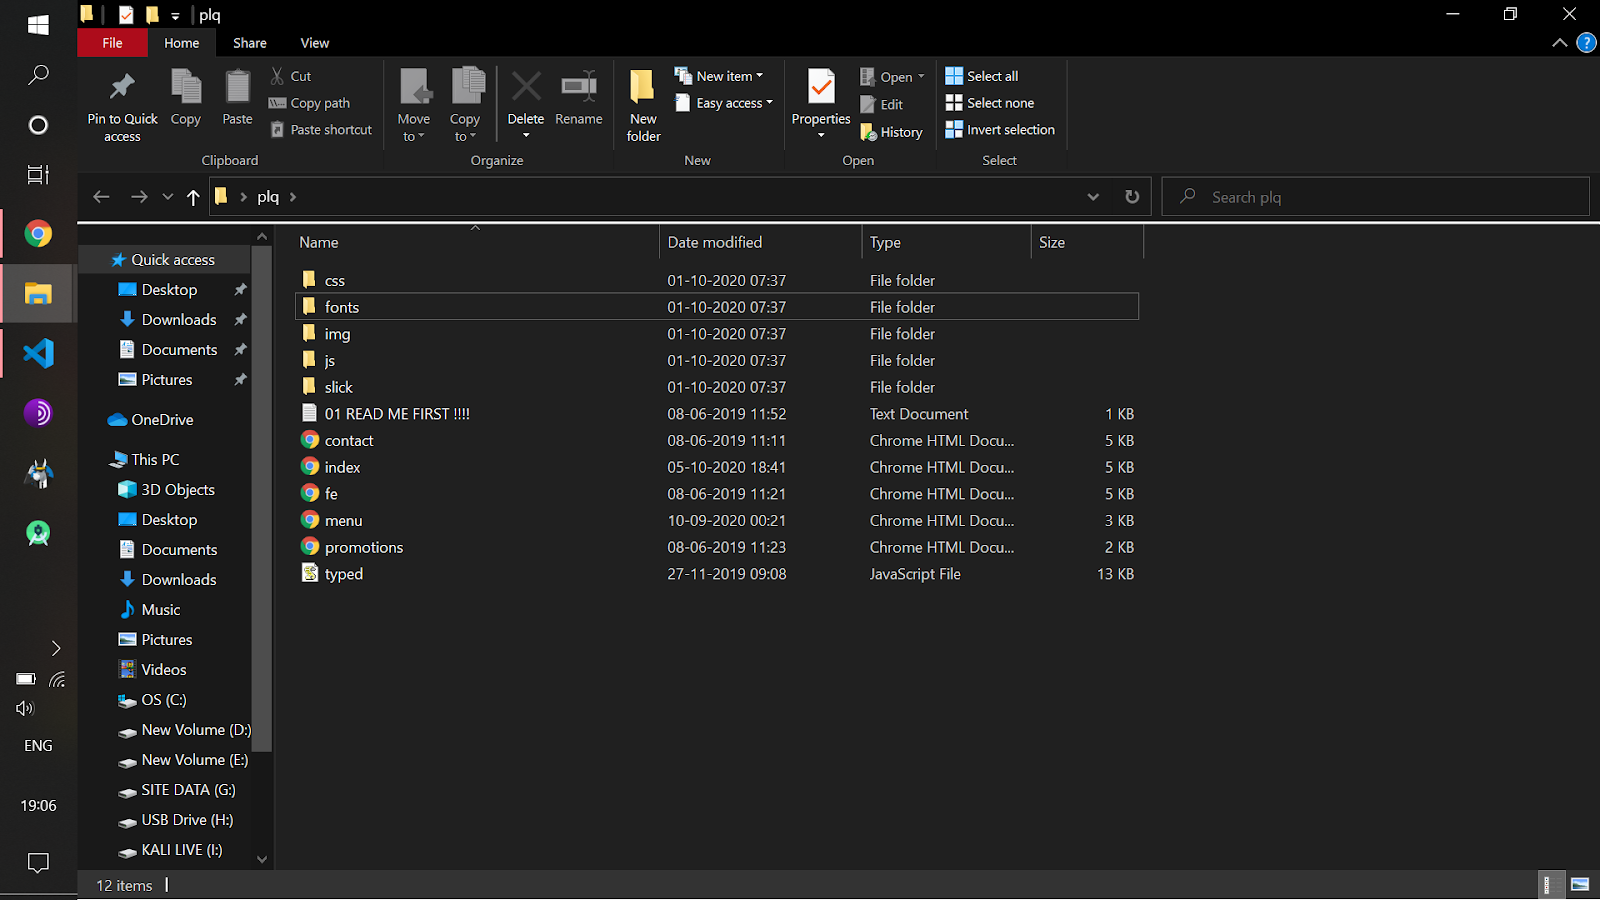Click Select all
This screenshot has height=900, width=1600.
[982, 76]
